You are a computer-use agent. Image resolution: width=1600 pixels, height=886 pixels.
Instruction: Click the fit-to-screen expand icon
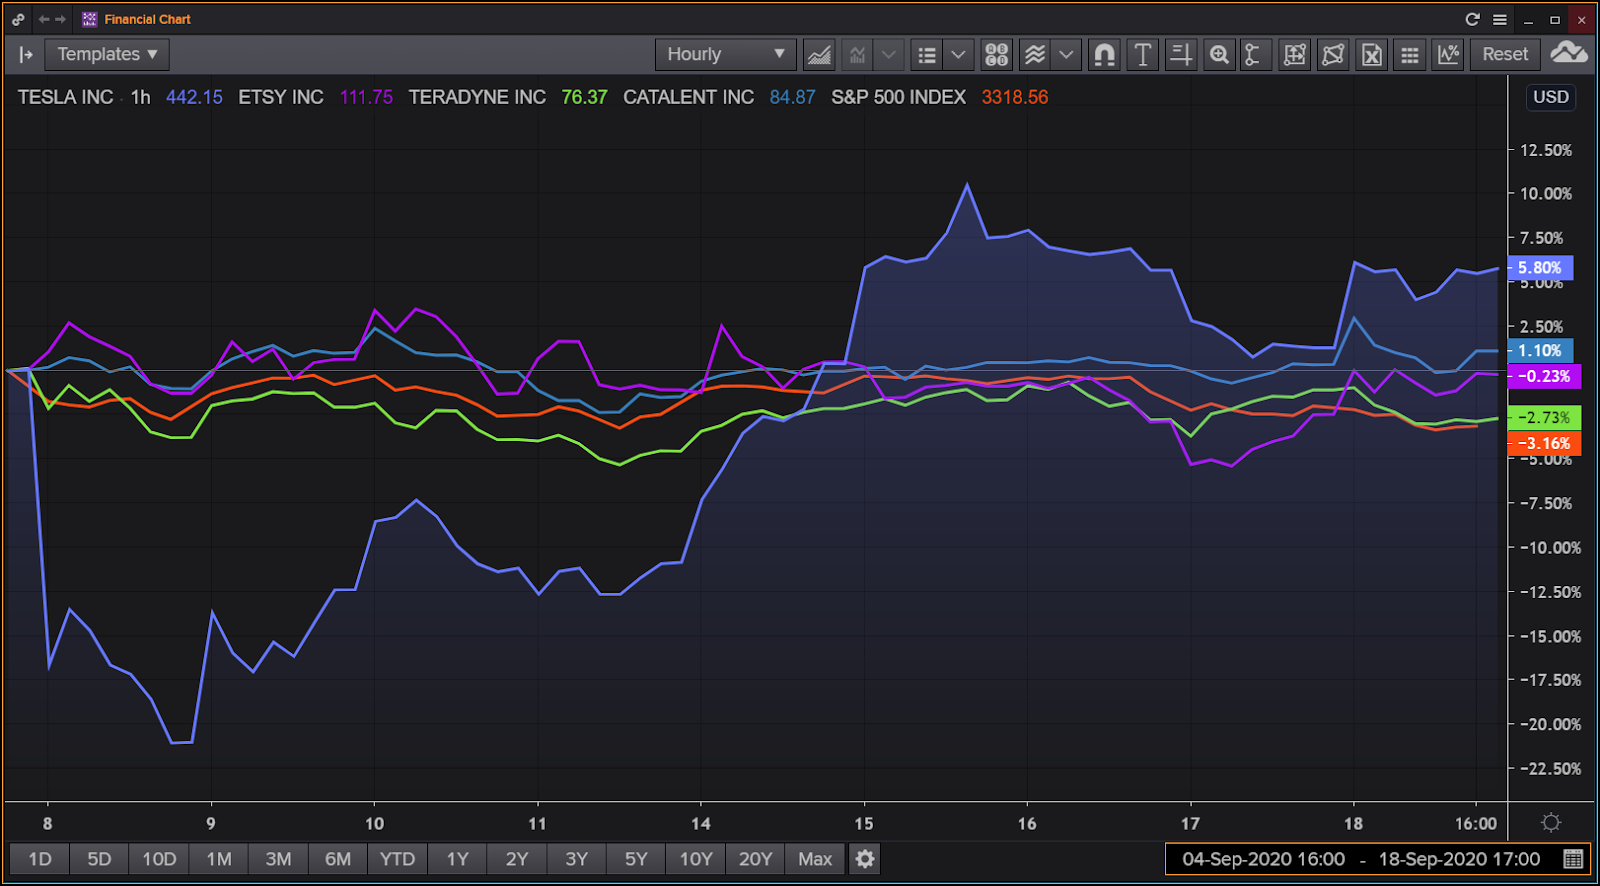[1295, 55]
